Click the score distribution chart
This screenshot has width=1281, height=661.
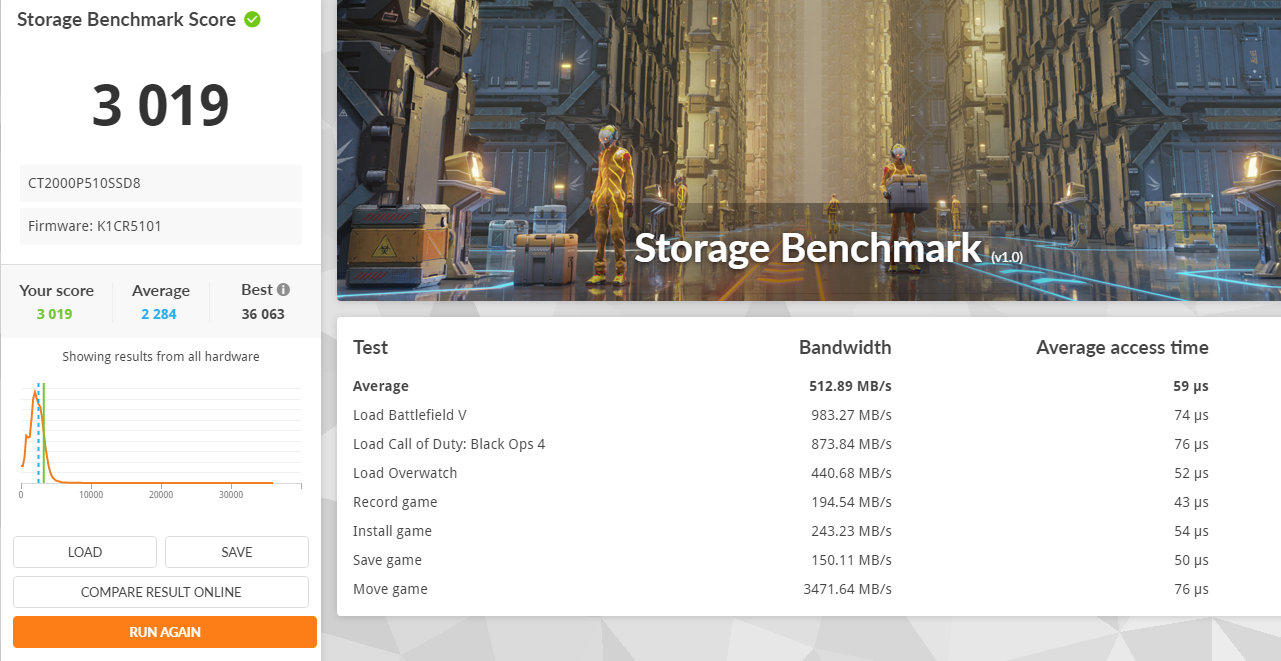pos(160,435)
